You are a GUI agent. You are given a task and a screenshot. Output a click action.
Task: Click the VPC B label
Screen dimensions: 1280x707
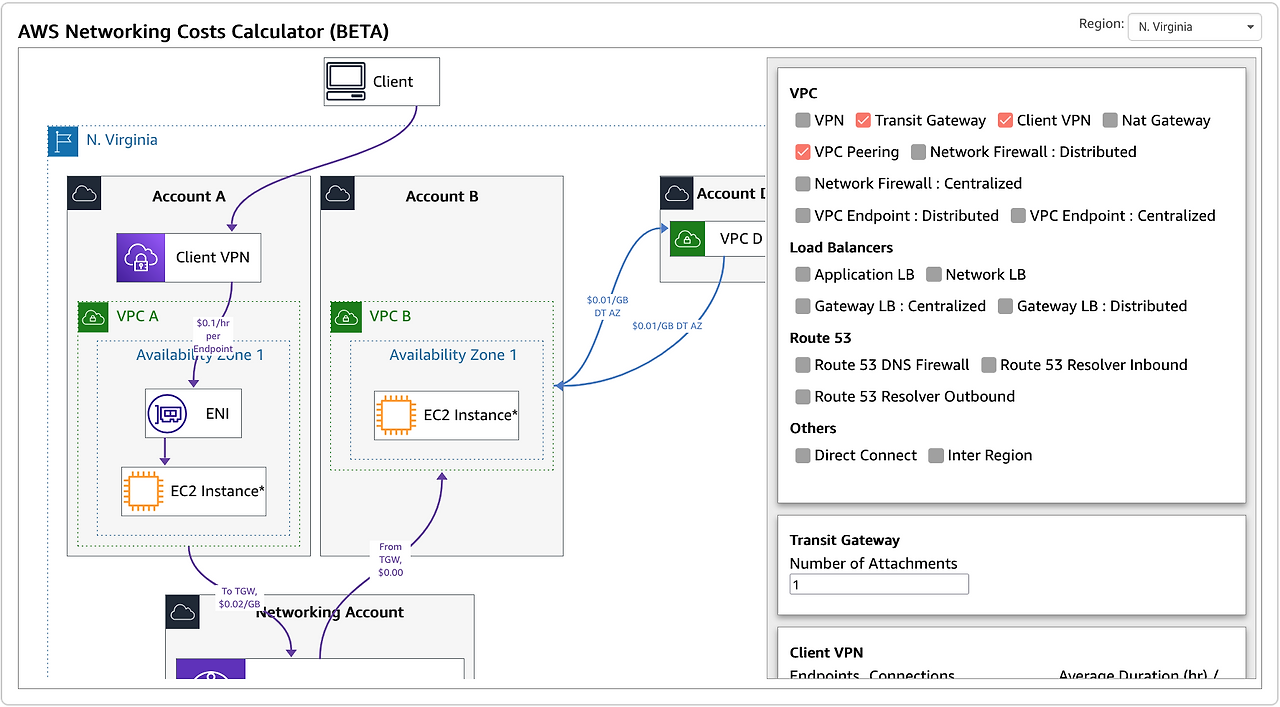coord(390,317)
